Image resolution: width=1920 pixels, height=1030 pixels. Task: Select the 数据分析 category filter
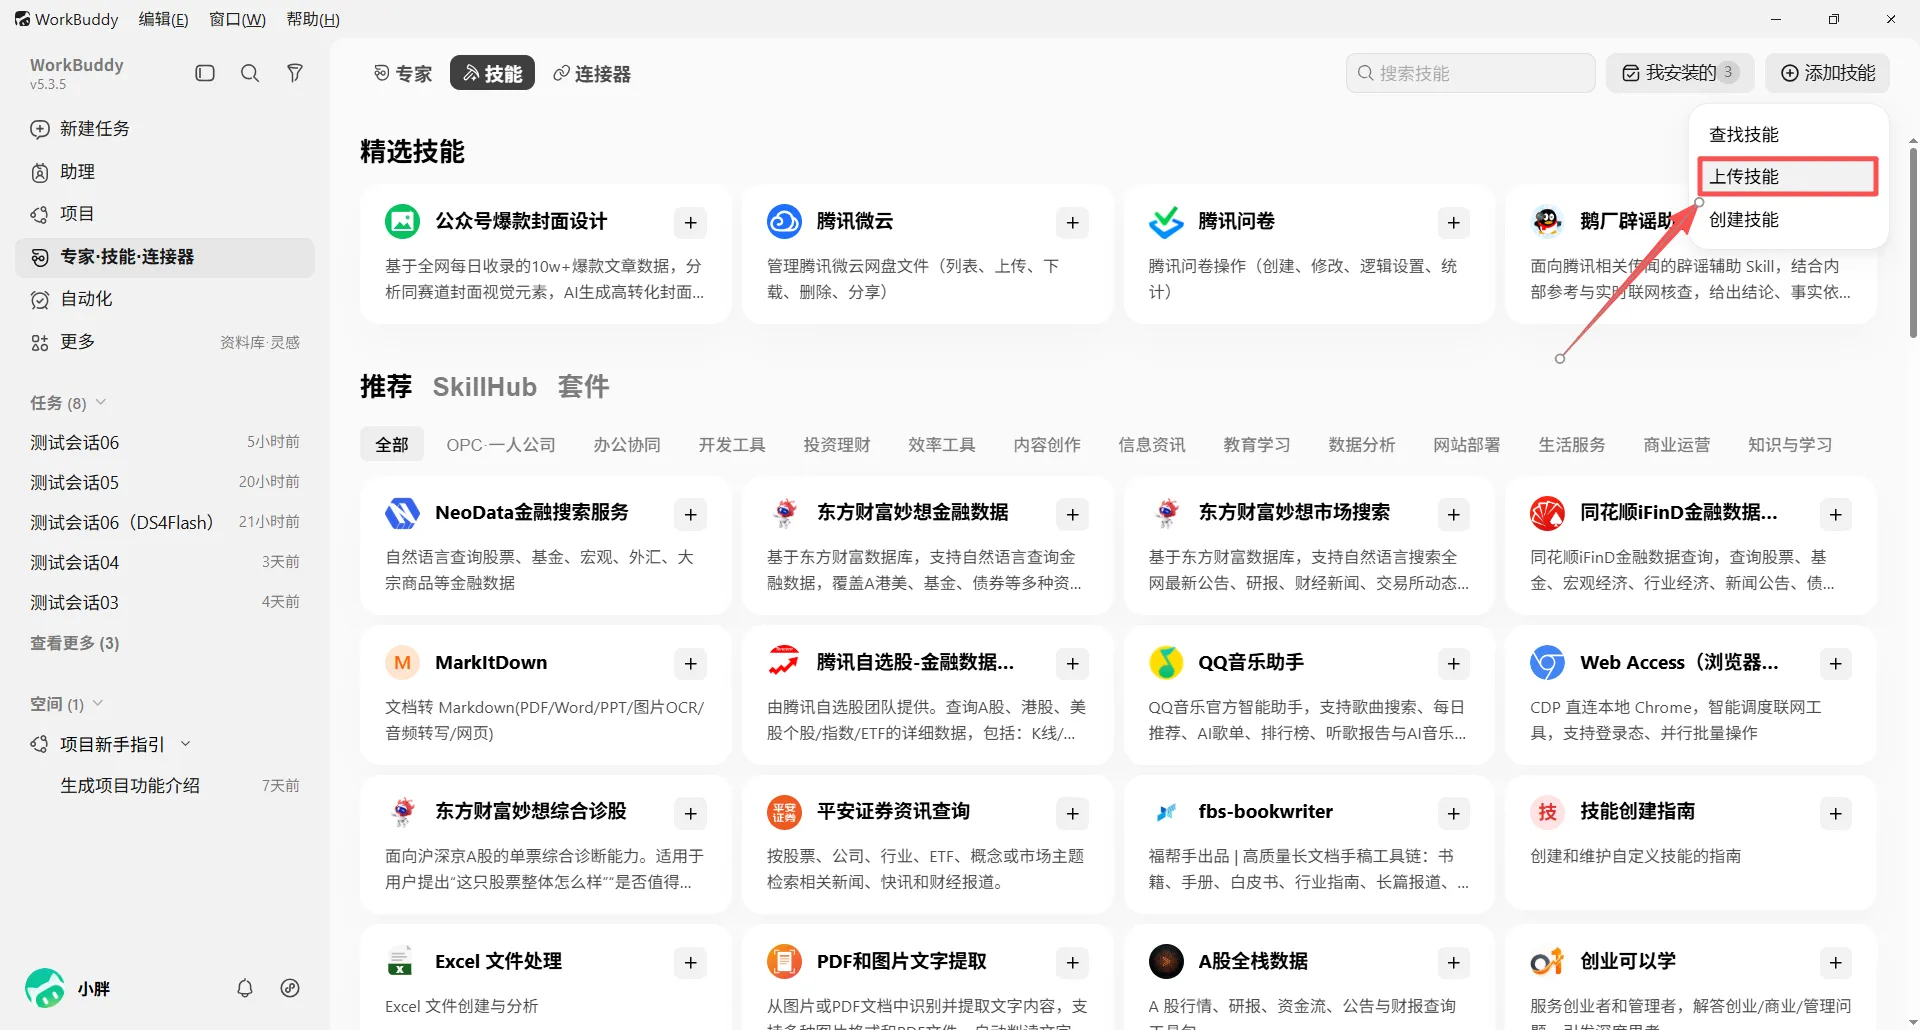(1362, 444)
